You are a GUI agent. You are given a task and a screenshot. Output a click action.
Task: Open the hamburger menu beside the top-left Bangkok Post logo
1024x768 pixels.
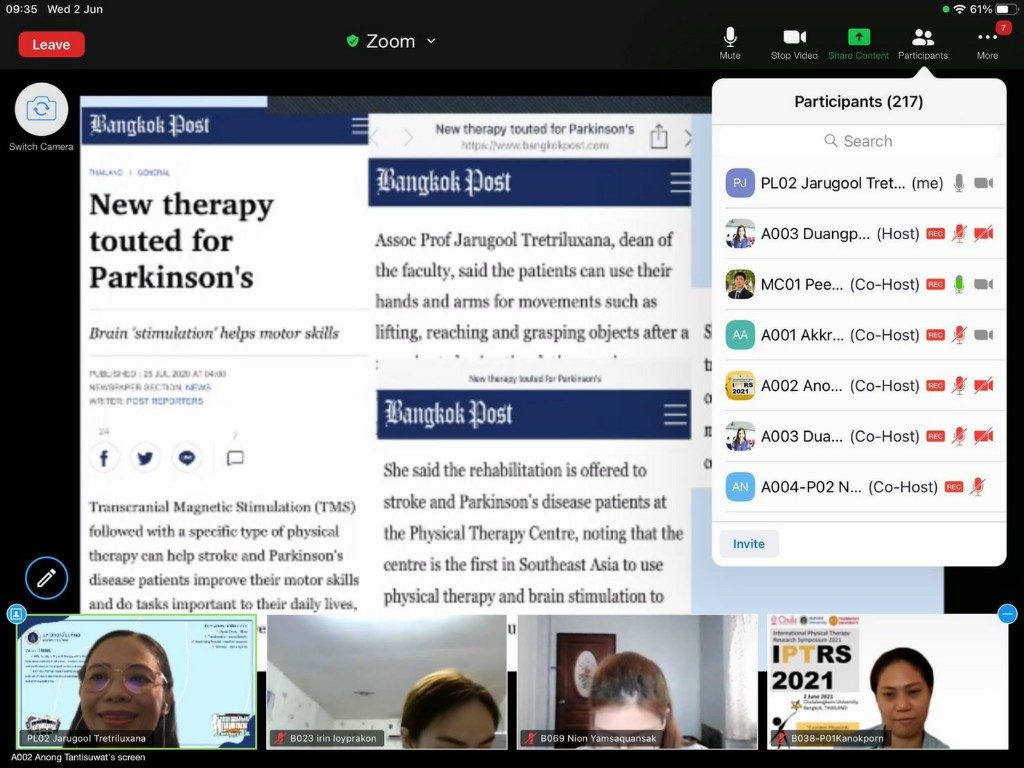pyautogui.click(x=359, y=125)
